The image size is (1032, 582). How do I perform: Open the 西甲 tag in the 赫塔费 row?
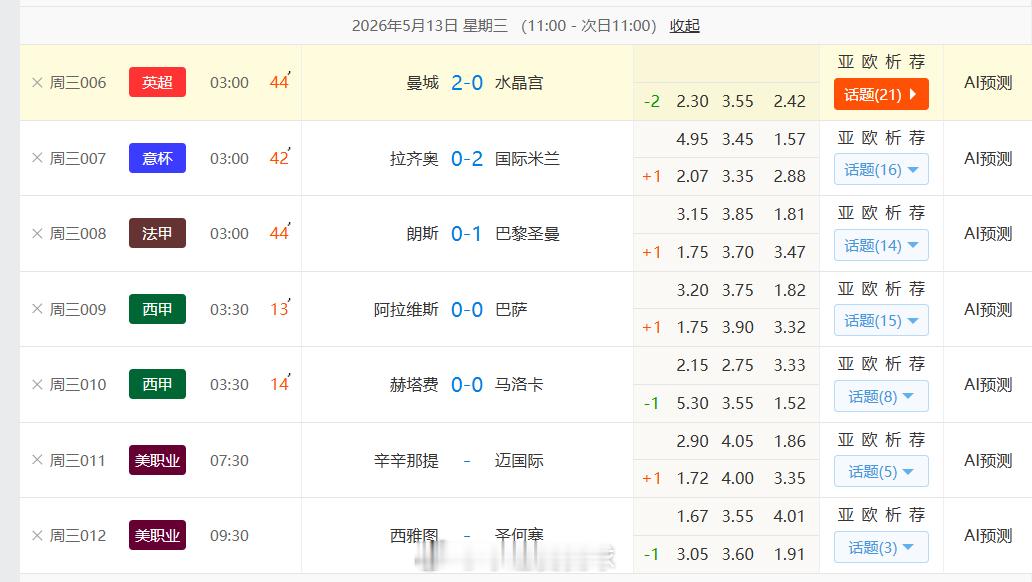[x=157, y=384]
